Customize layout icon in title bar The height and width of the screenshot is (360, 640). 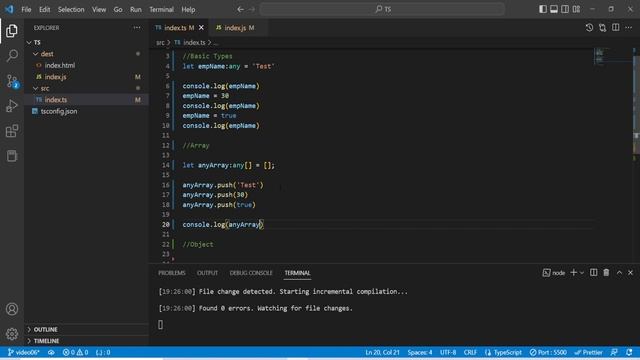pyautogui.click(x=576, y=9)
